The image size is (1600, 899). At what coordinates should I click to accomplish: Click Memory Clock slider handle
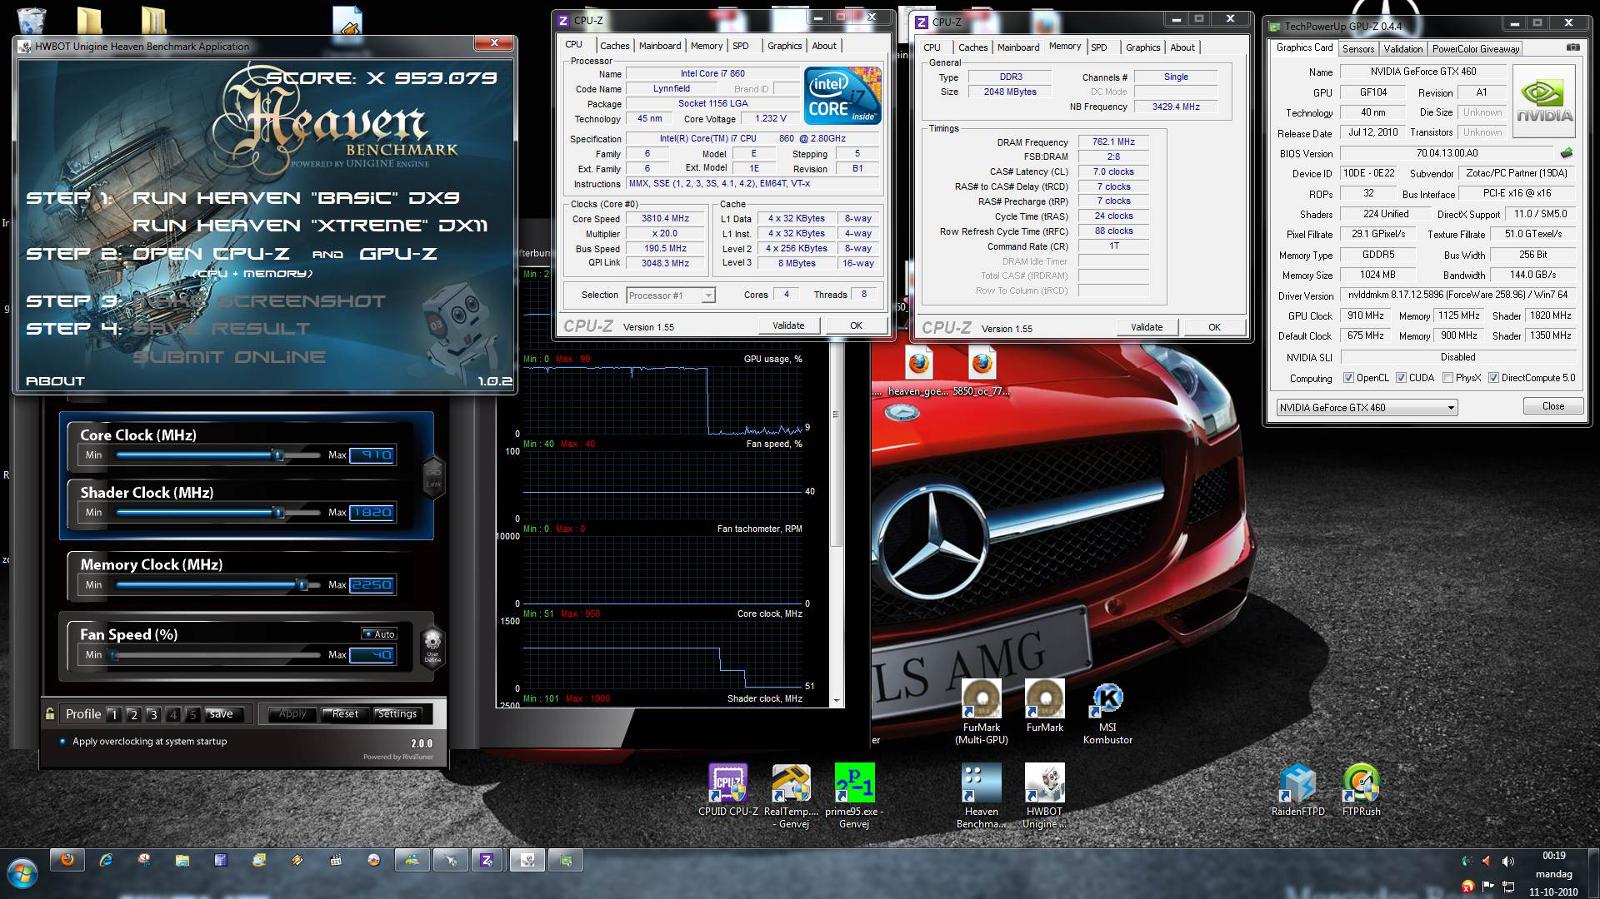(x=302, y=585)
